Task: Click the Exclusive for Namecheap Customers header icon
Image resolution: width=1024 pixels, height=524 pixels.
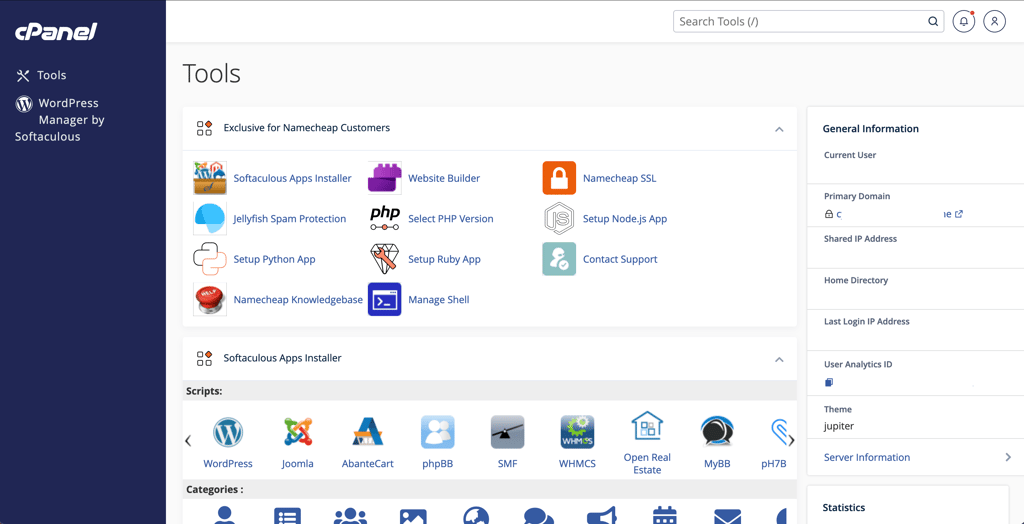Action: [x=204, y=128]
